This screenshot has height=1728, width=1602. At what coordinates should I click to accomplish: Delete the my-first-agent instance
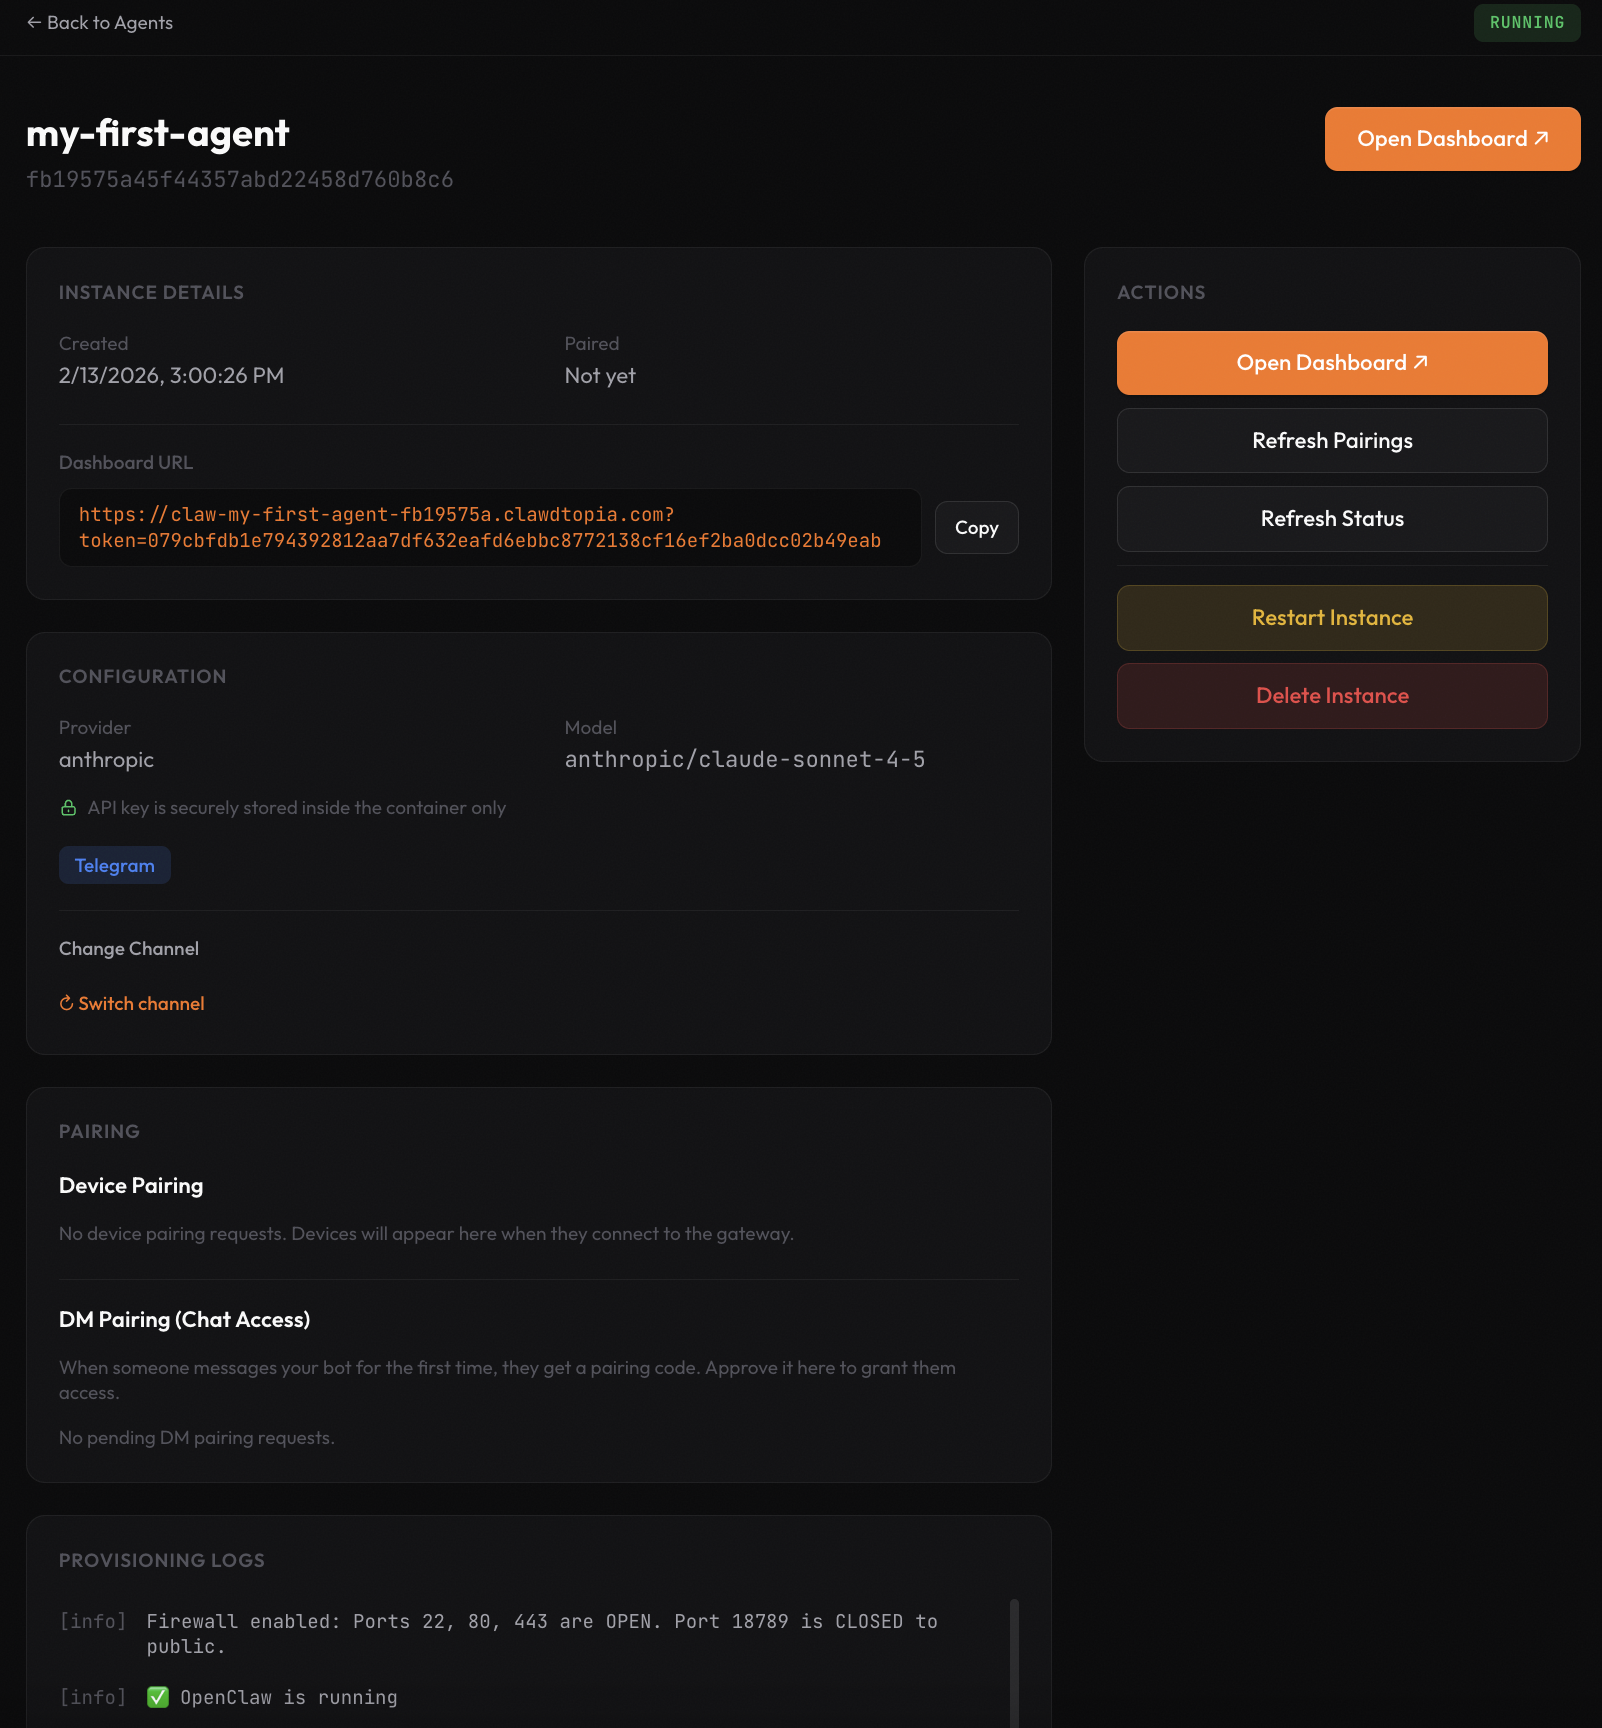coord(1331,695)
